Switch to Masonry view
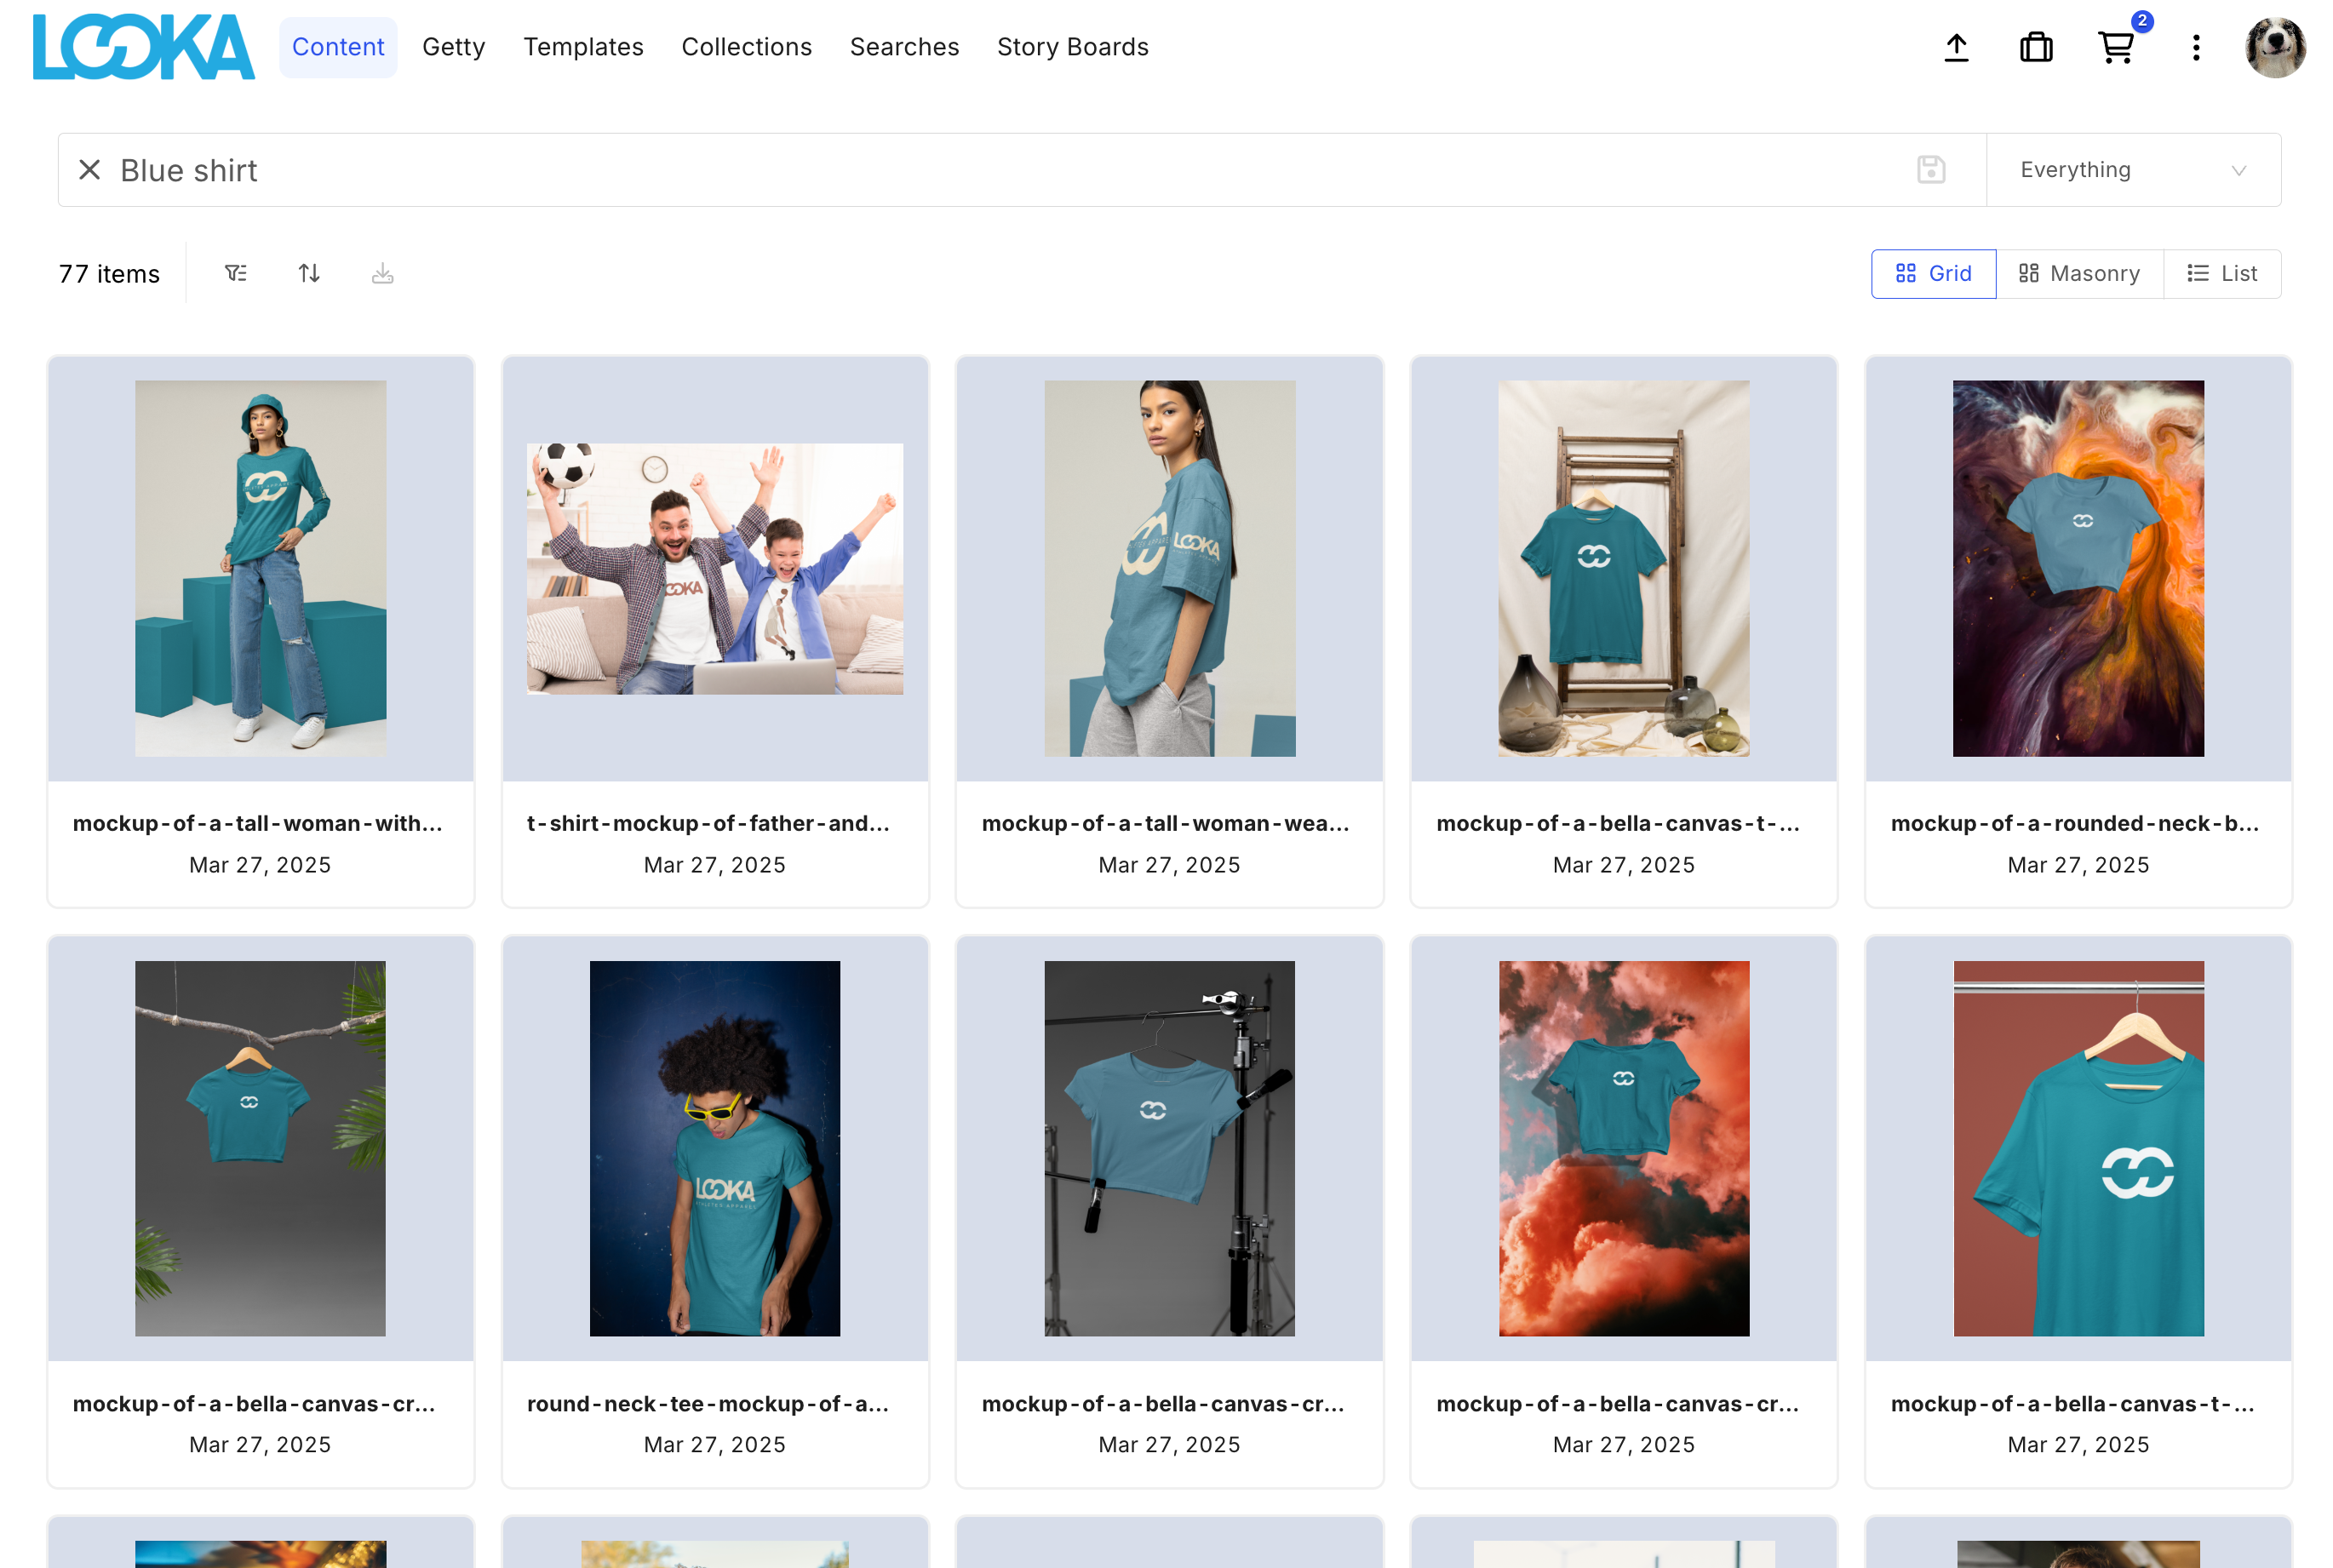 (2078, 273)
